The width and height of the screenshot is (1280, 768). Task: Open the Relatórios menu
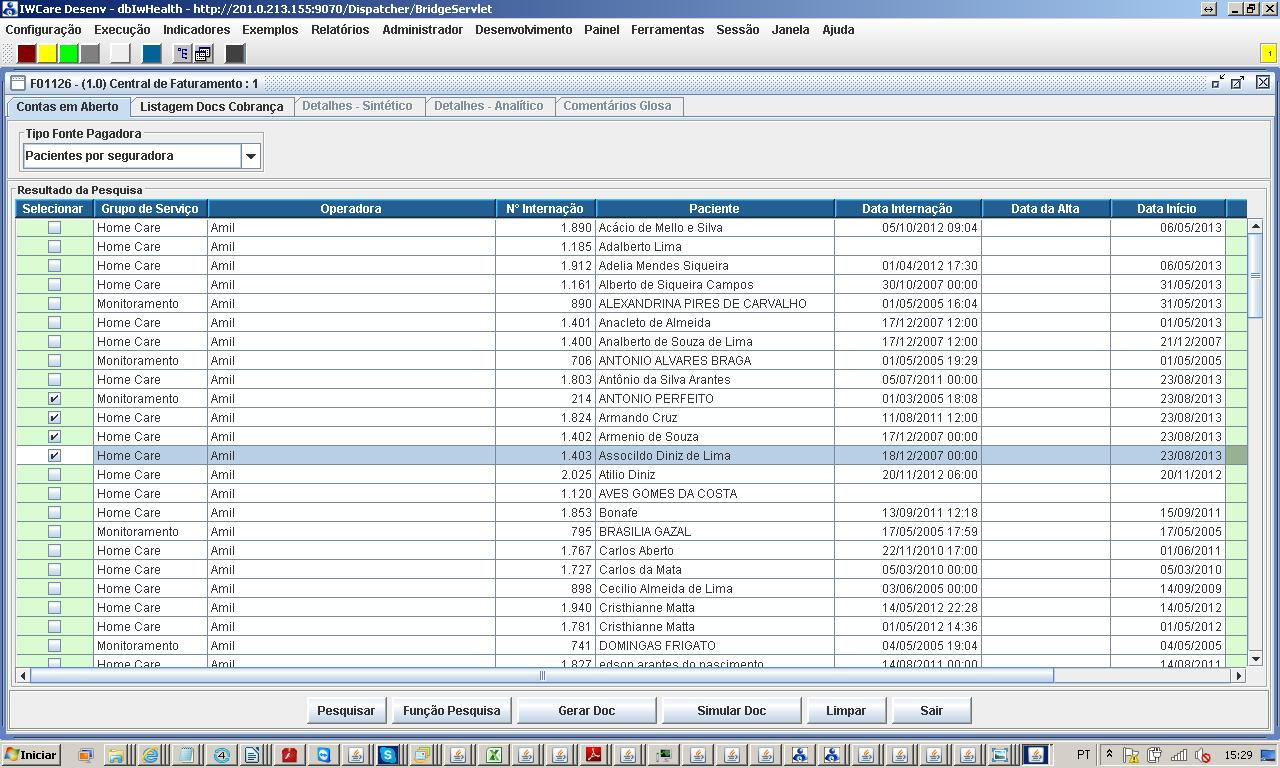click(x=340, y=30)
